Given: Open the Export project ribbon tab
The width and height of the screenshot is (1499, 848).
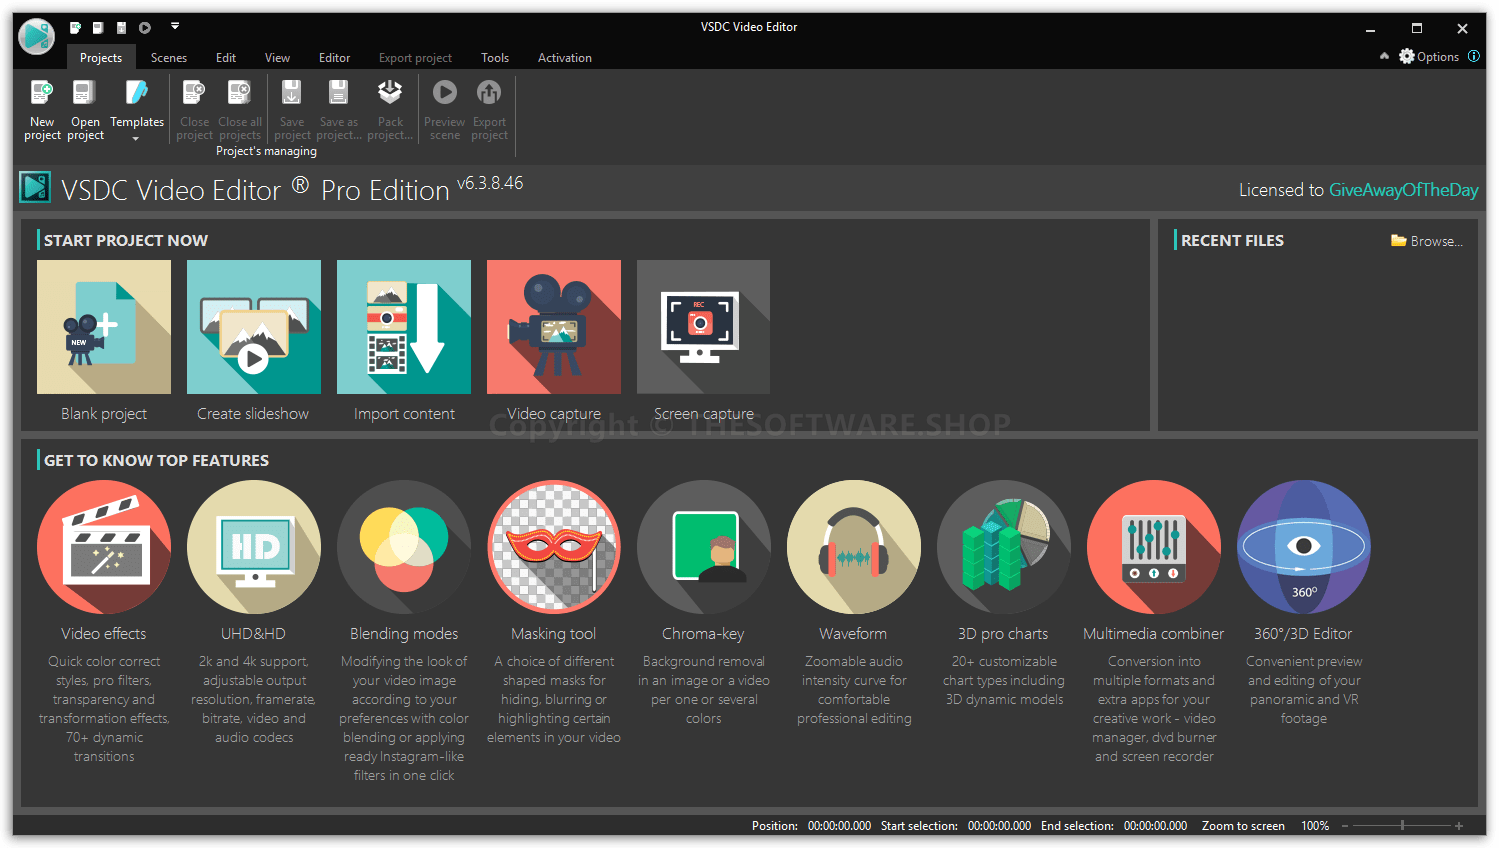Looking at the screenshot, I should tap(415, 58).
